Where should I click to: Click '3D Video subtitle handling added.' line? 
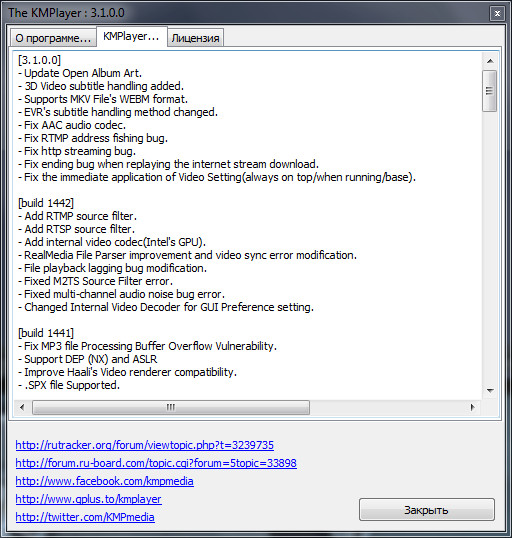(101, 86)
